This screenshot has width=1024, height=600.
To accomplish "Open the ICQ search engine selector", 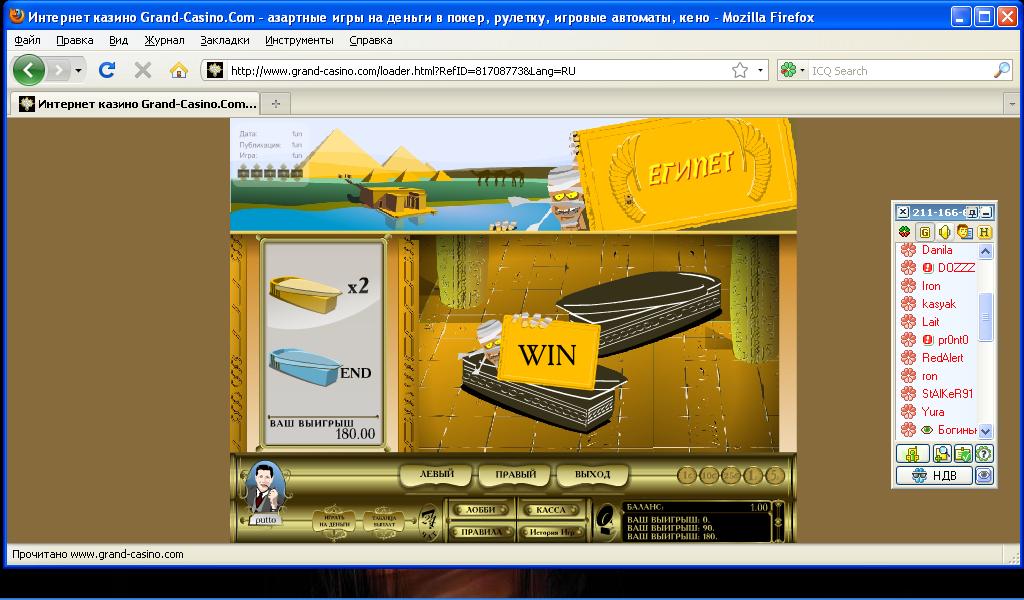I will (793, 71).
